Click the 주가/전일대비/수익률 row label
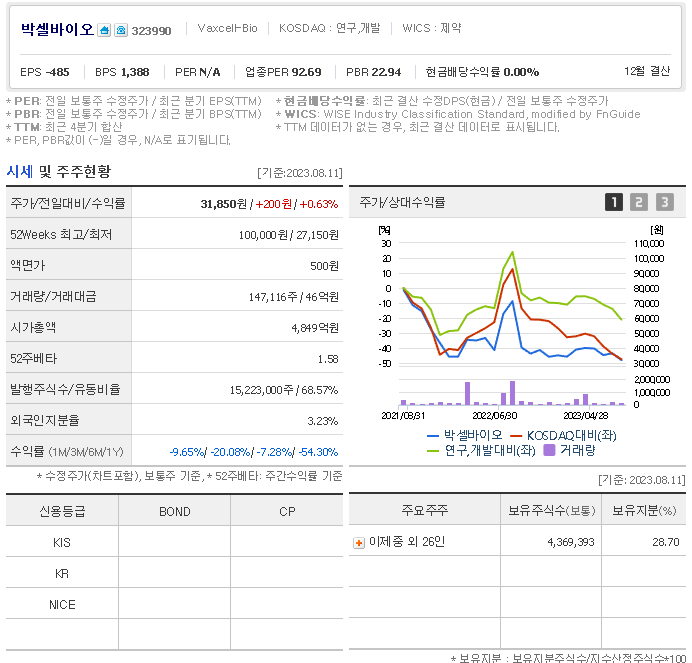Screen dimensions: 692x663 [x=68, y=203]
